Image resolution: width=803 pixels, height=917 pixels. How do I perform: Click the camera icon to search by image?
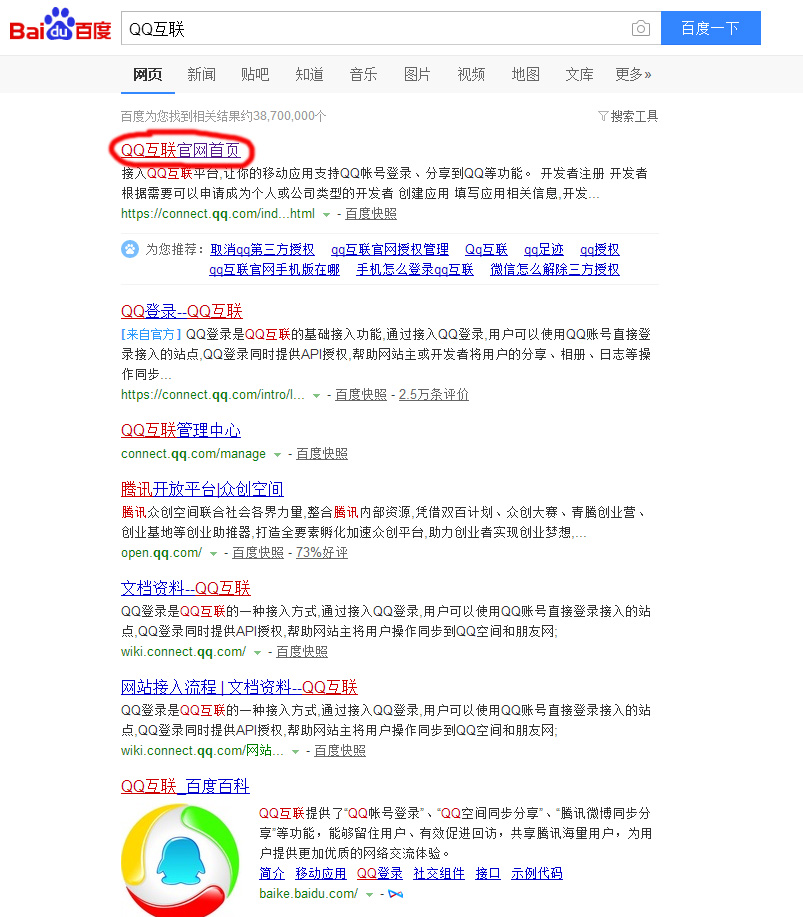pos(640,29)
